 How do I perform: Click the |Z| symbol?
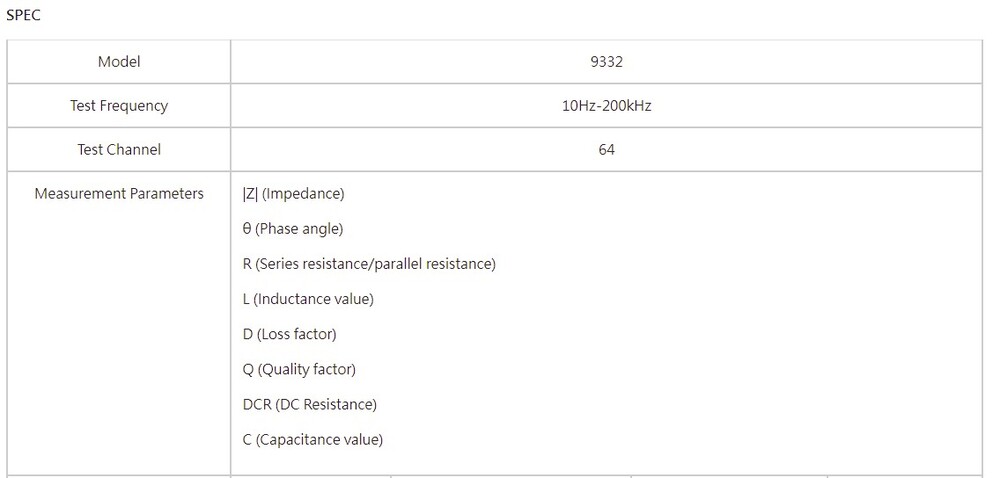[250, 194]
